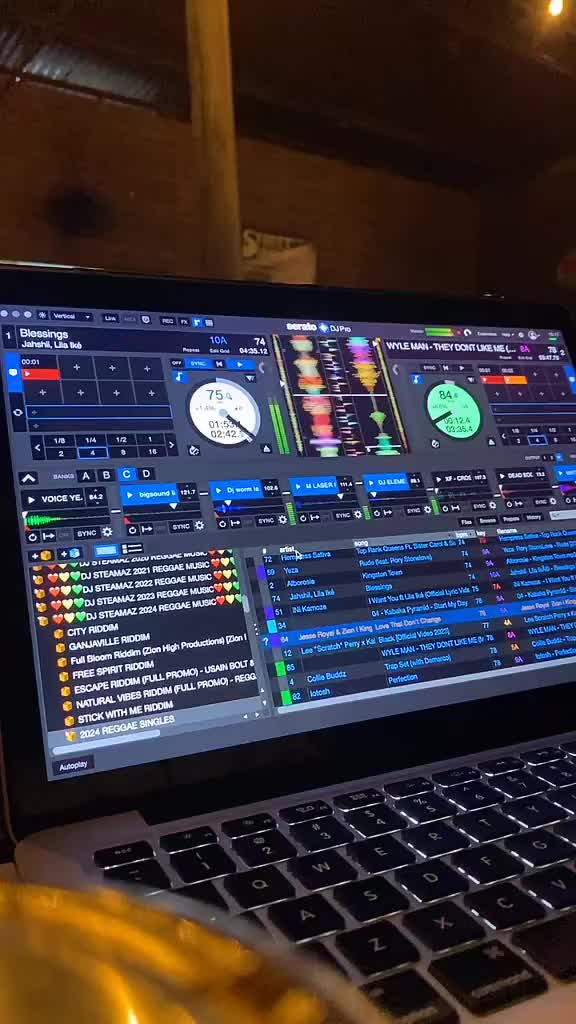The height and width of the screenshot is (1024, 576).
Task: Play the DJ ELEME sample slot
Action: [x=370, y=484]
